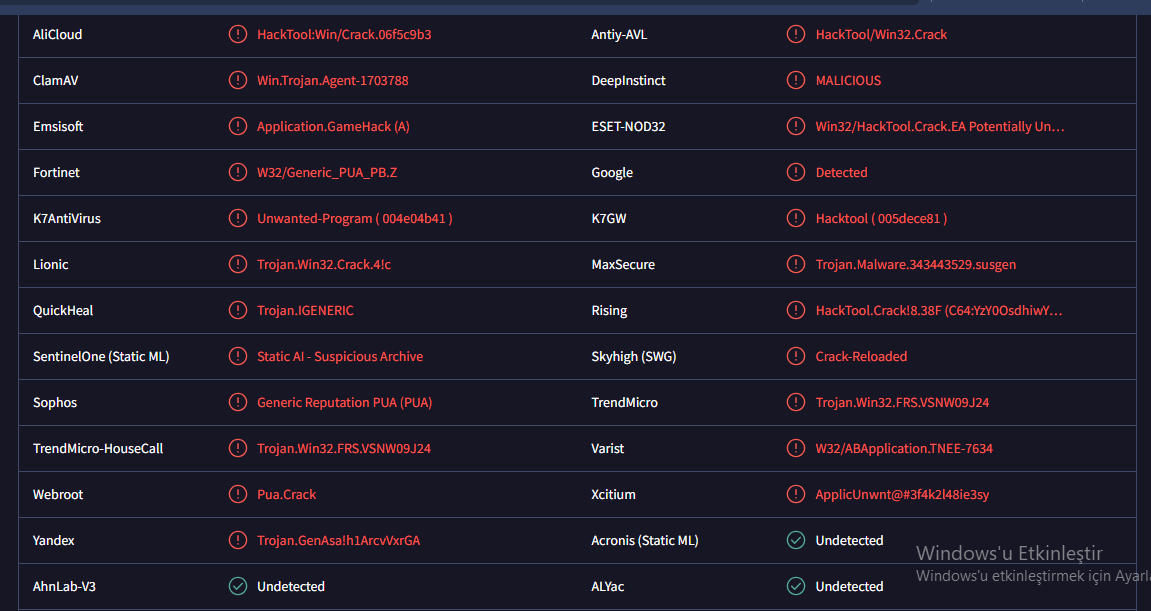
Task: Click Trojan.Malware.343443529.susgen result
Action: [915, 264]
